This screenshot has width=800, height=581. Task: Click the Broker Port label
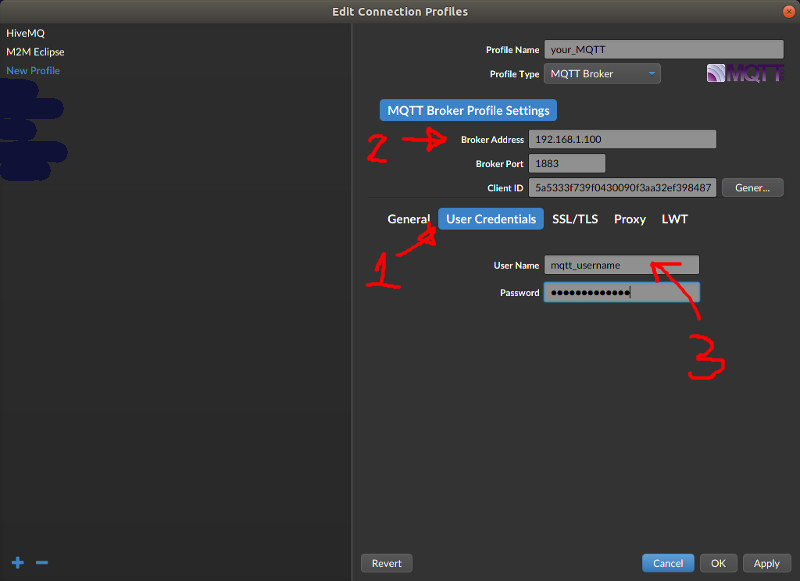coord(499,164)
